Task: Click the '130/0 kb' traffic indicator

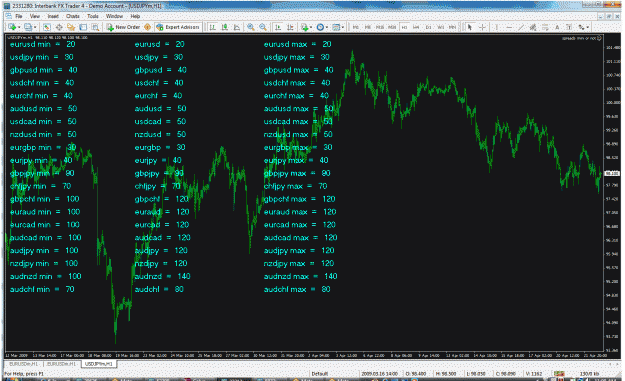Action: coord(590,374)
